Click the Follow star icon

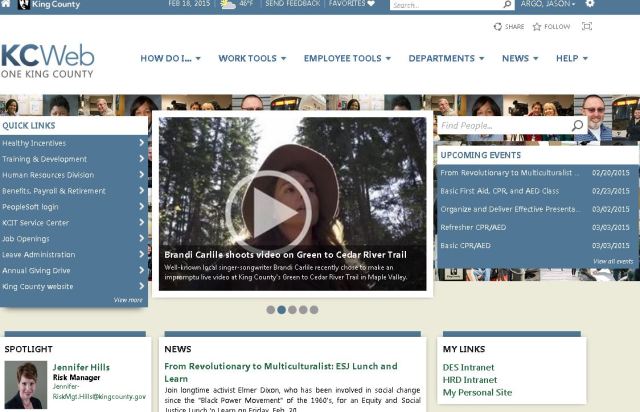(x=537, y=27)
